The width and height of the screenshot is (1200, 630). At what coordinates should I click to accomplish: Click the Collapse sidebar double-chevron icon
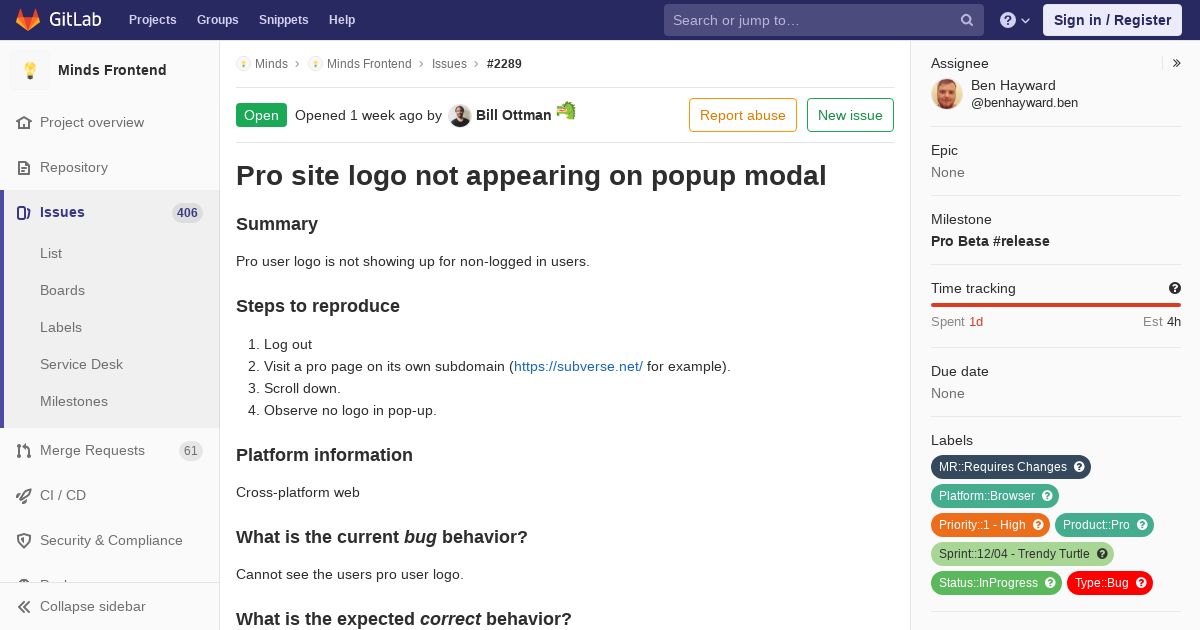click(24, 606)
